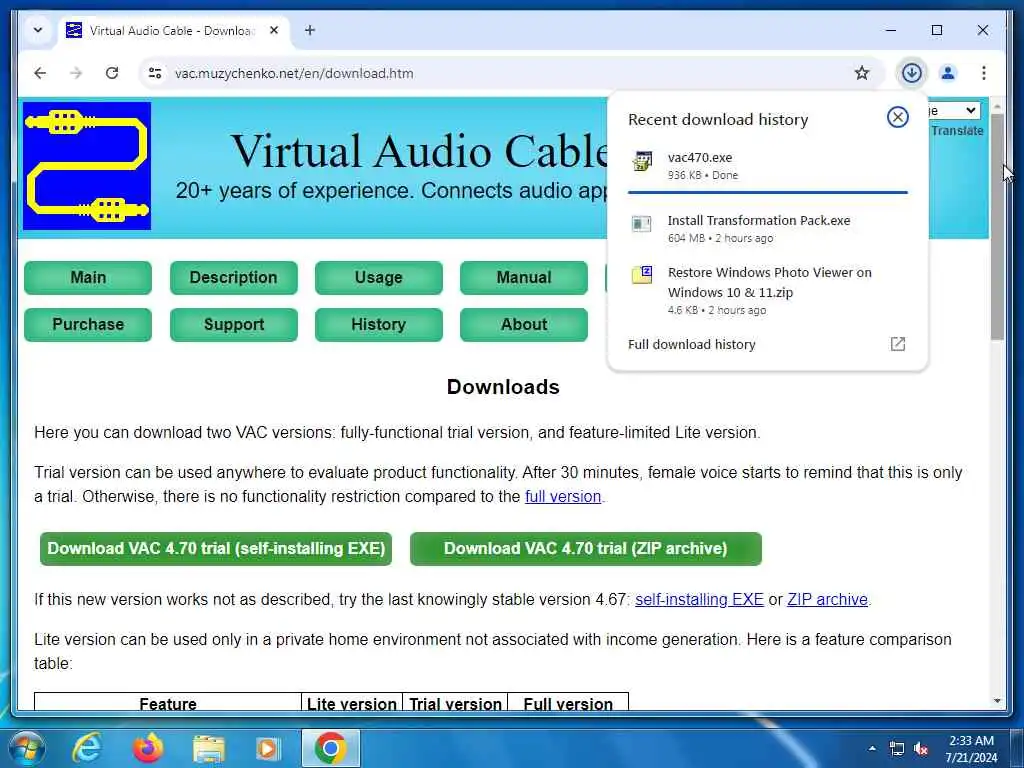Open the Support page
Image resolution: width=1024 pixels, height=768 pixels.
click(x=234, y=325)
